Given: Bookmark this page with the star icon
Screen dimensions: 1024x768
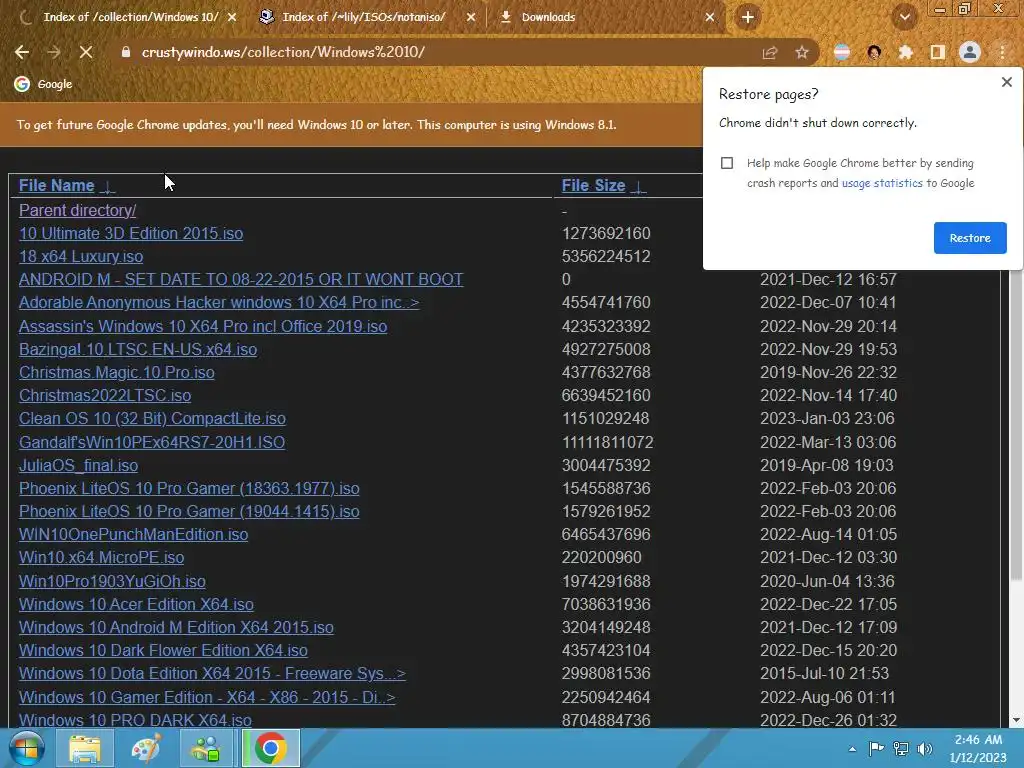Looking at the screenshot, I should [802, 52].
